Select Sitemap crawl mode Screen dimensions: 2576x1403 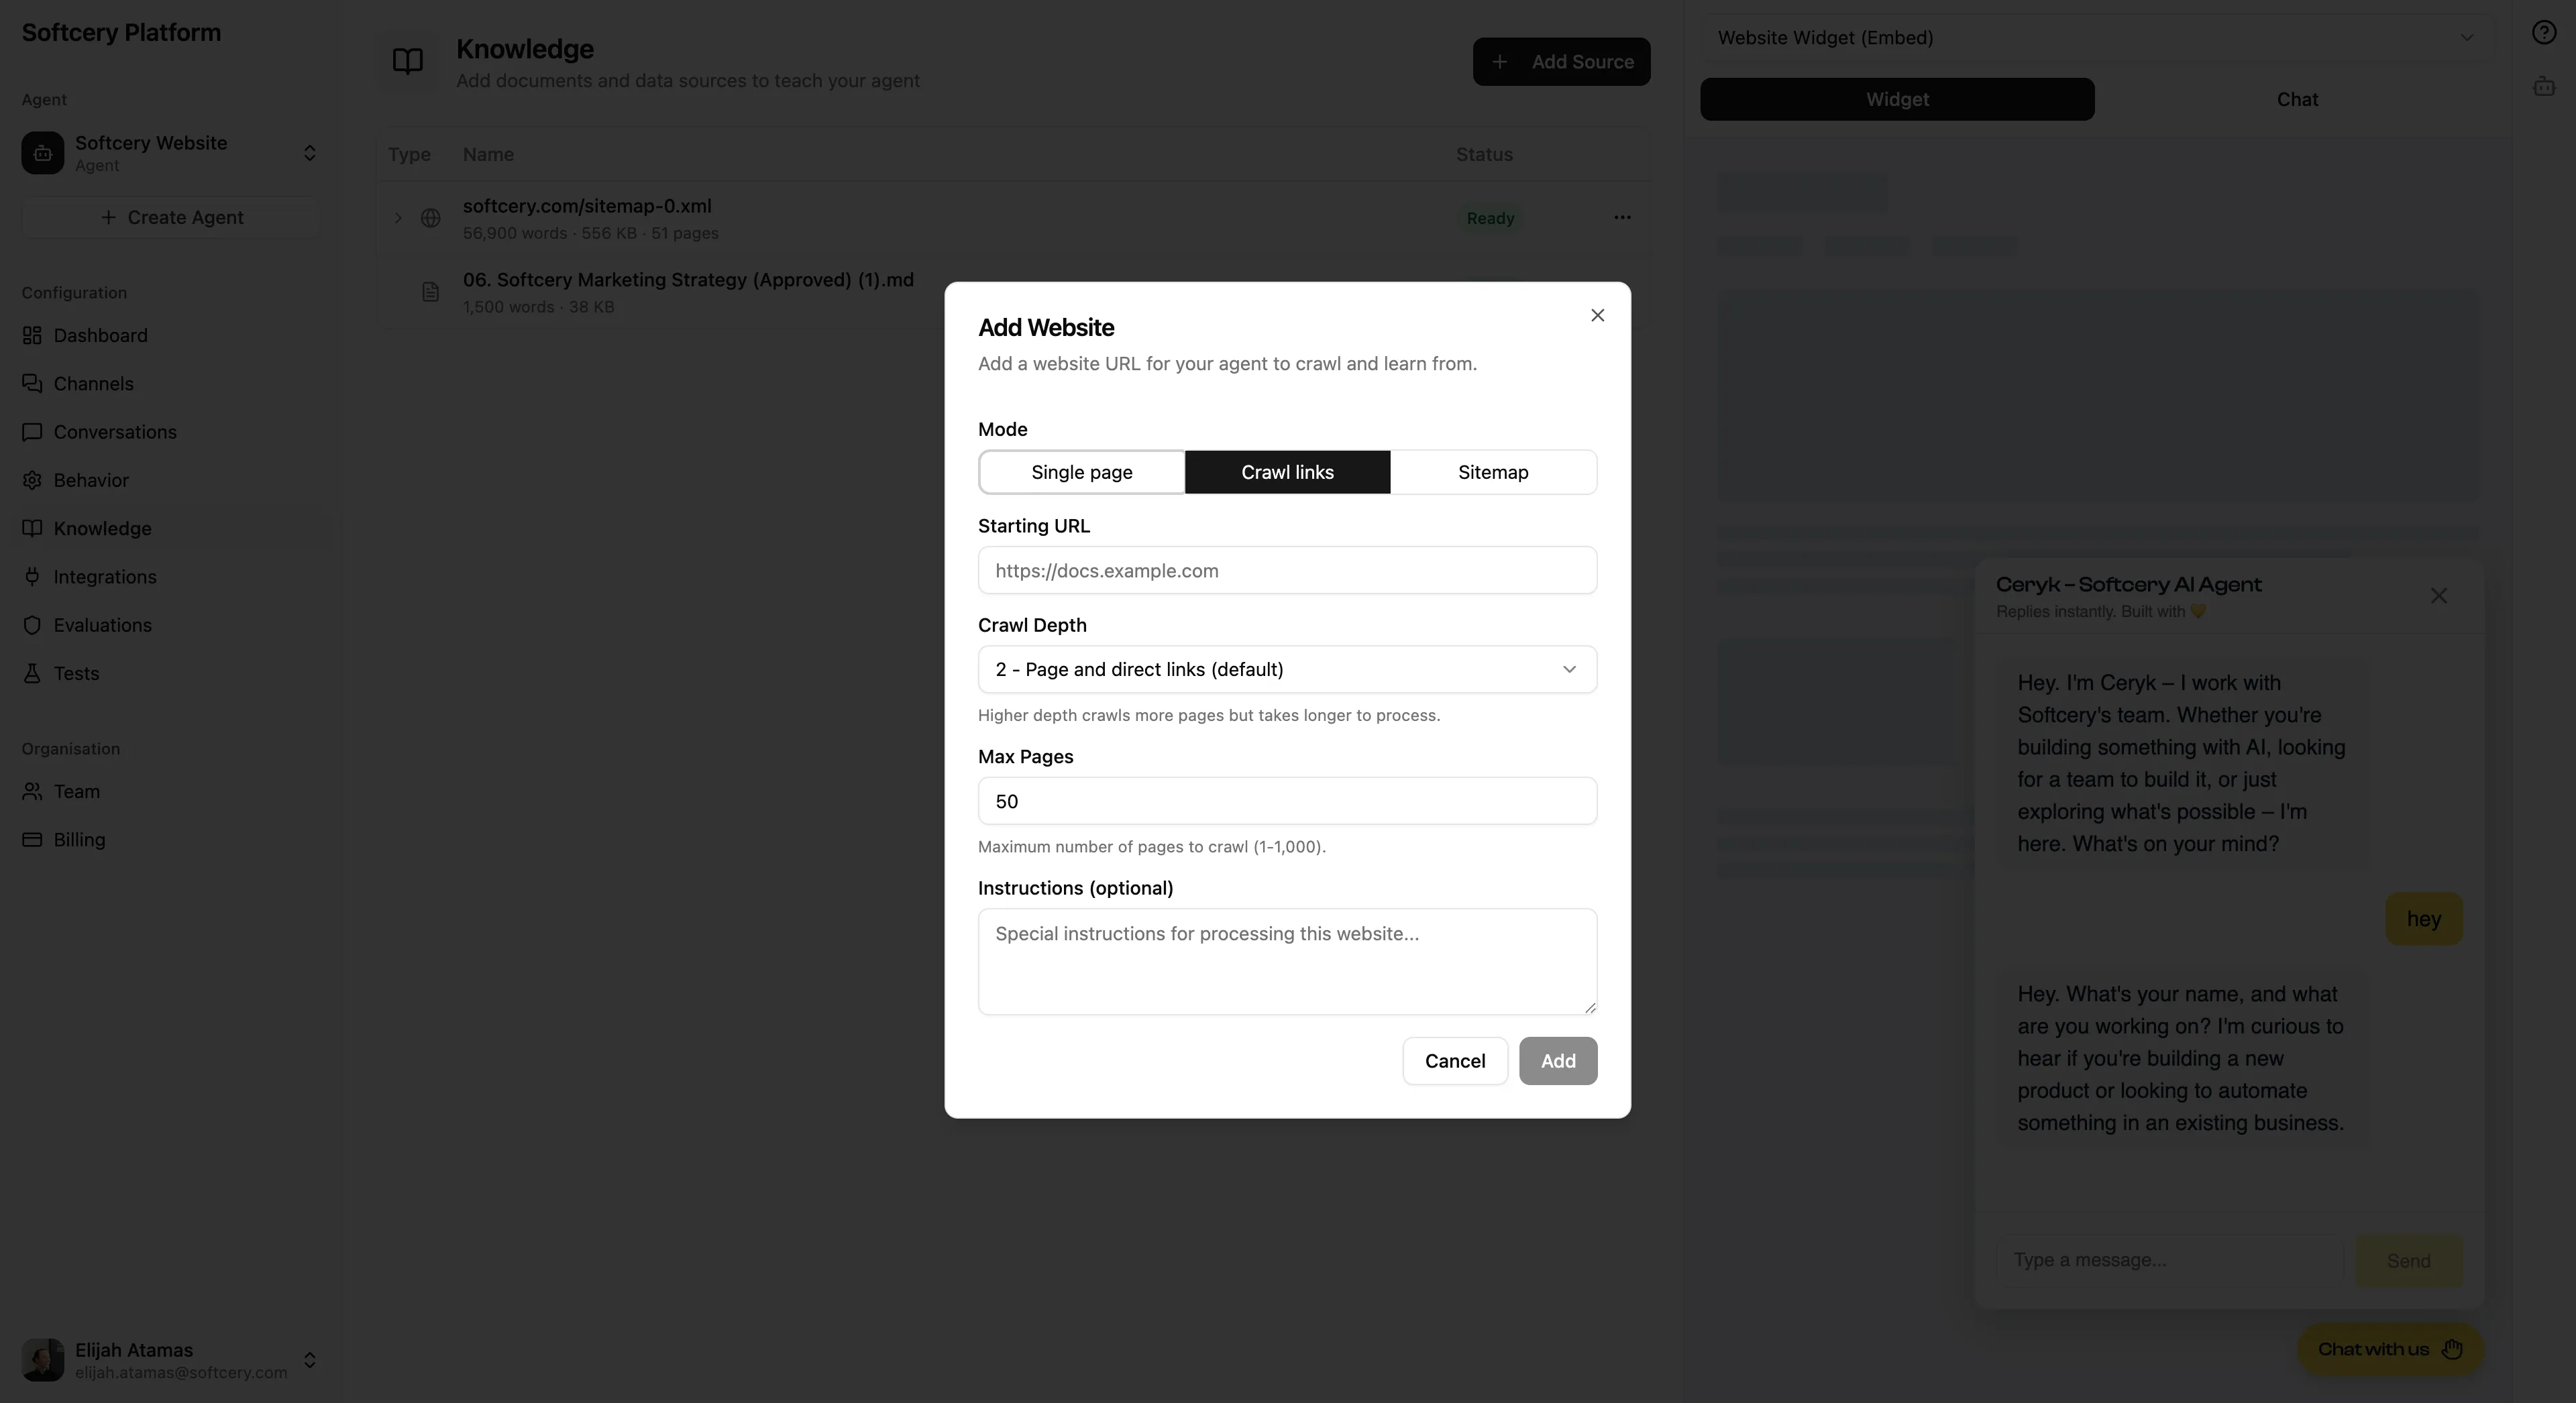pyautogui.click(x=1492, y=472)
